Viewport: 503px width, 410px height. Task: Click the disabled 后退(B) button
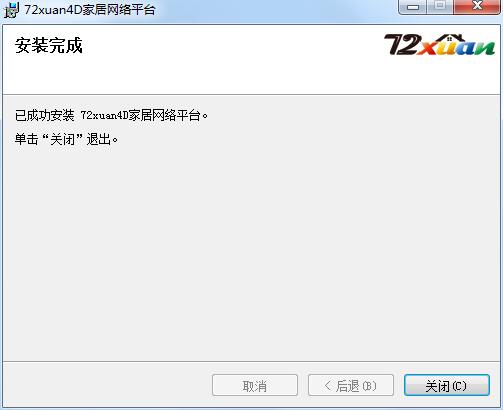click(351, 385)
